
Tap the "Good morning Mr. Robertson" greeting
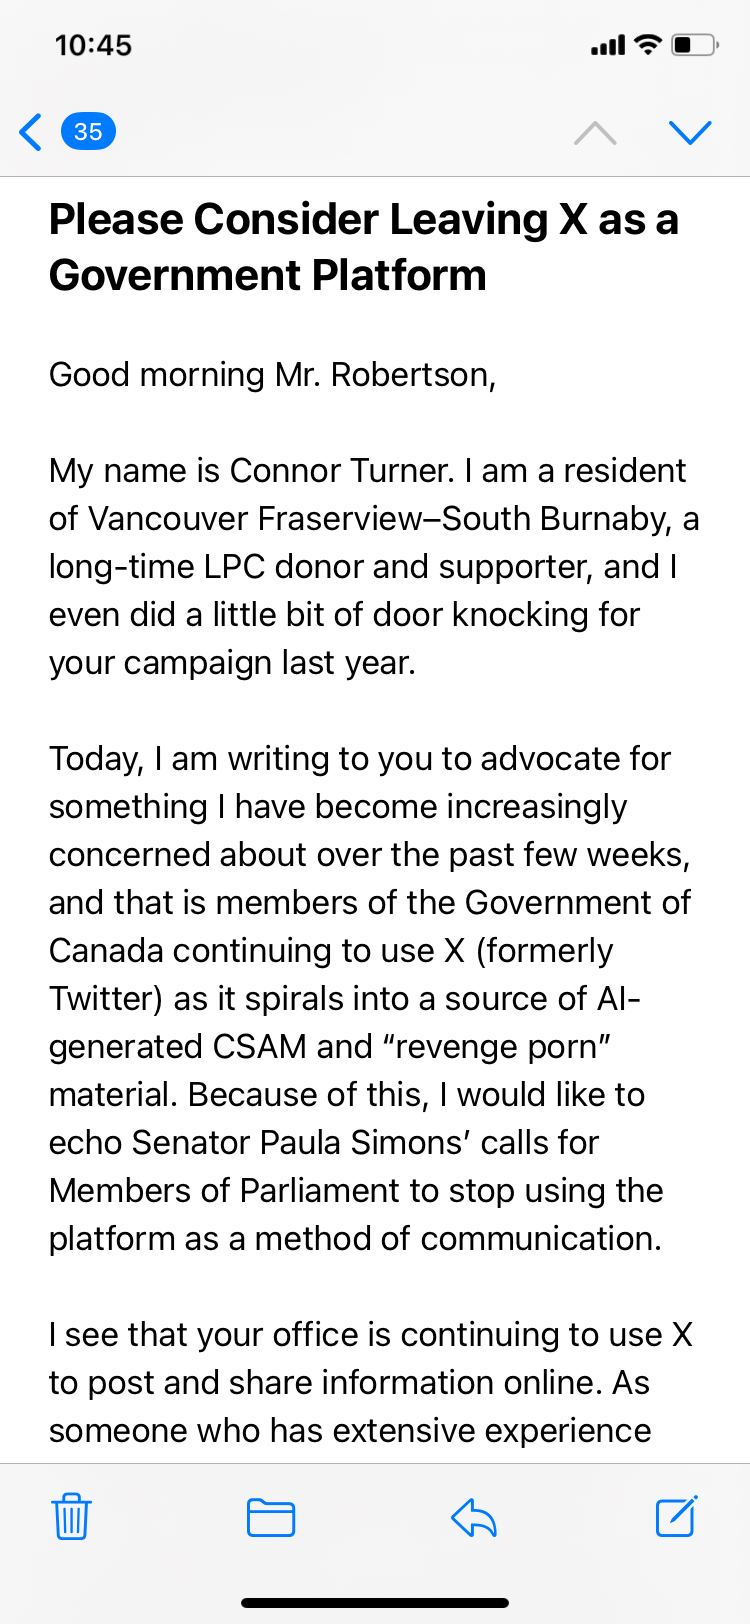pyautogui.click(x=272, y=374)
